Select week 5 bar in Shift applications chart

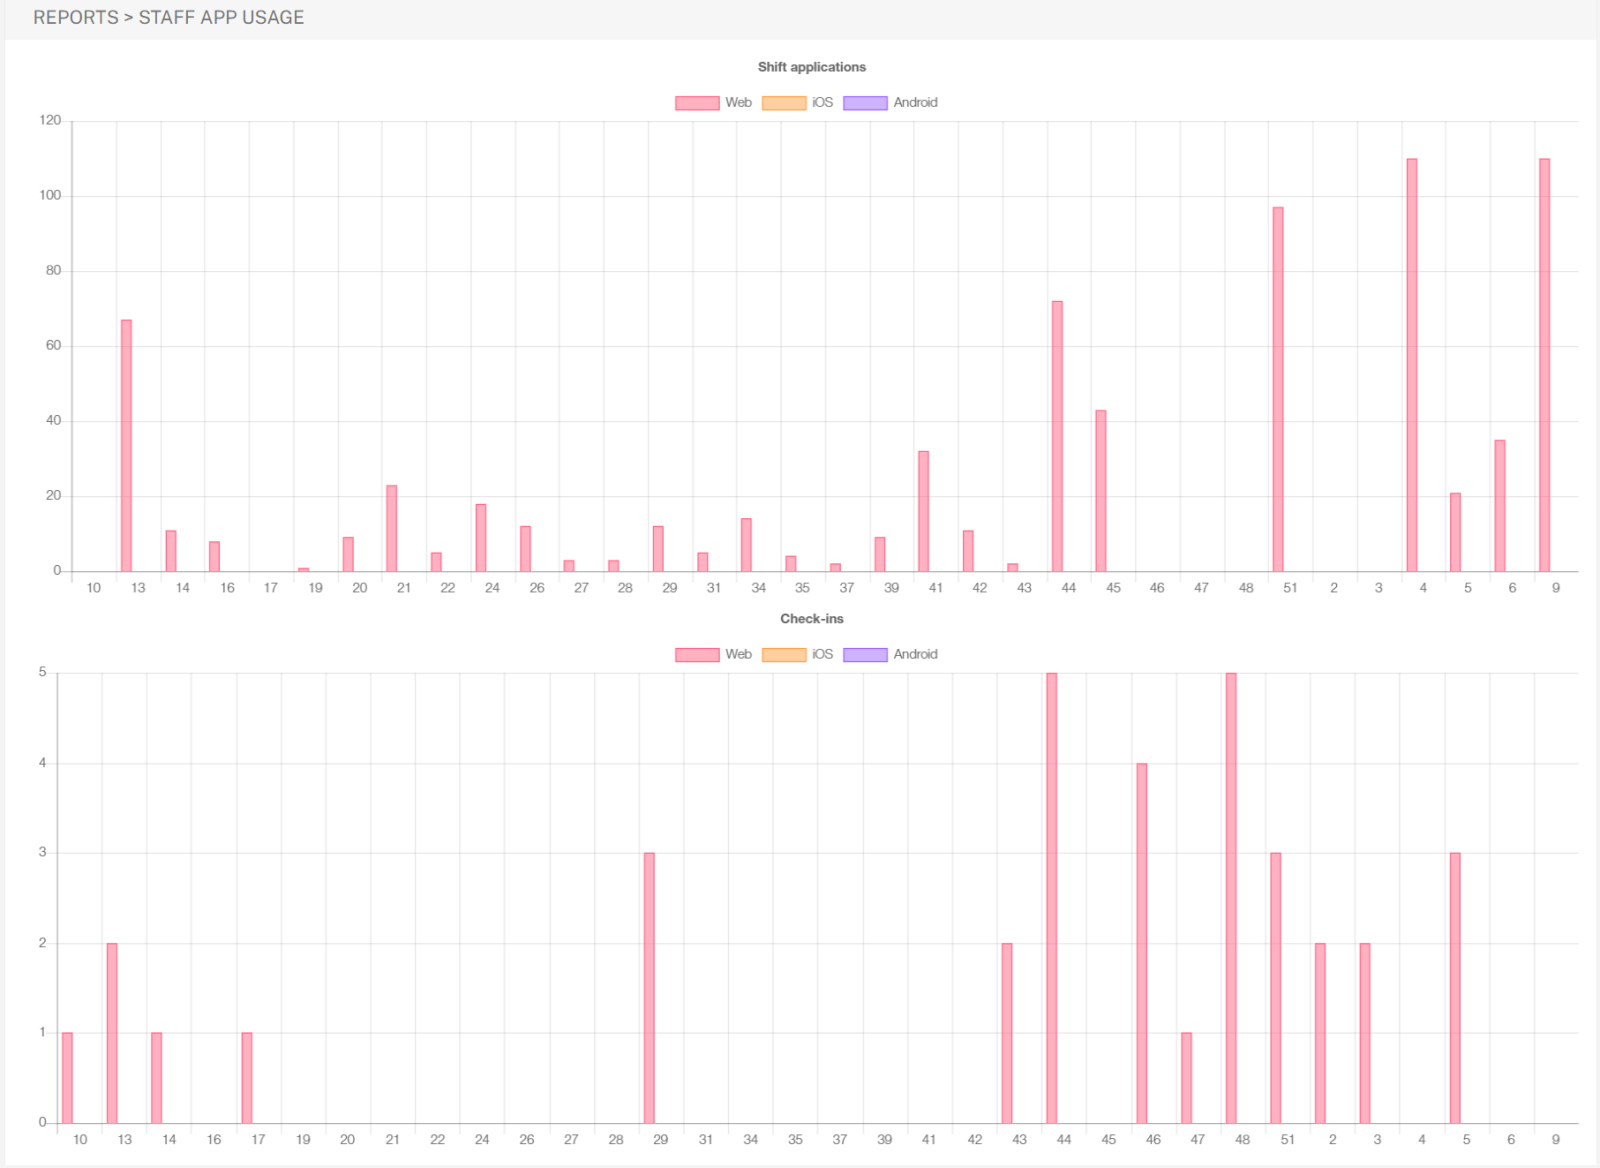pyautogui.click(x=1456, y=533)
